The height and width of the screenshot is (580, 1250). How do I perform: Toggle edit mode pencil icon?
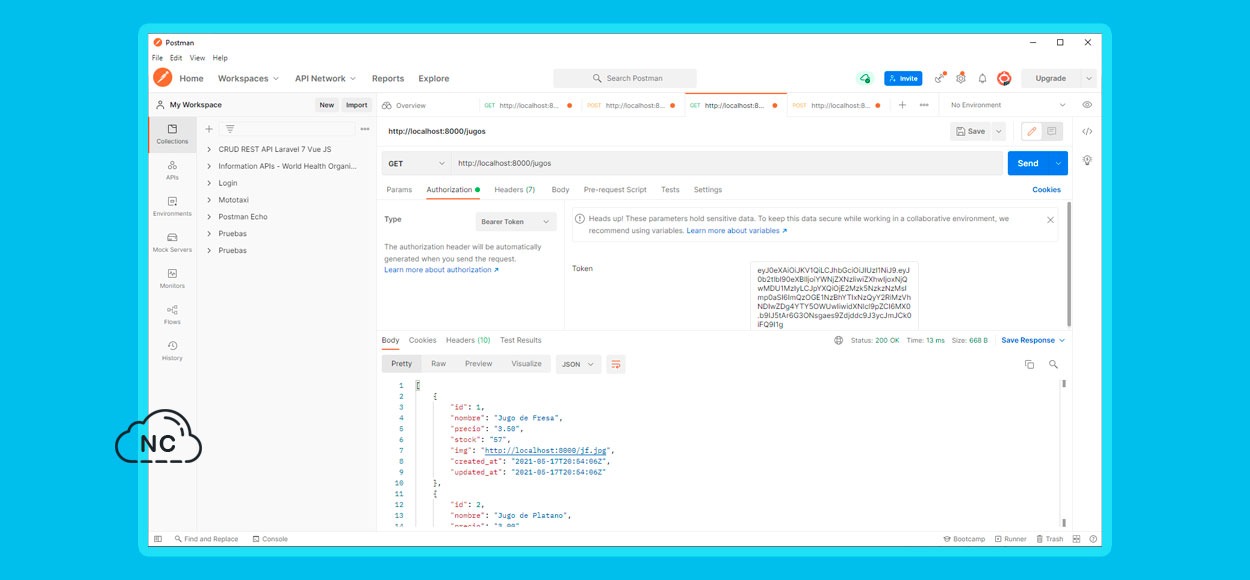point(1031,131)
